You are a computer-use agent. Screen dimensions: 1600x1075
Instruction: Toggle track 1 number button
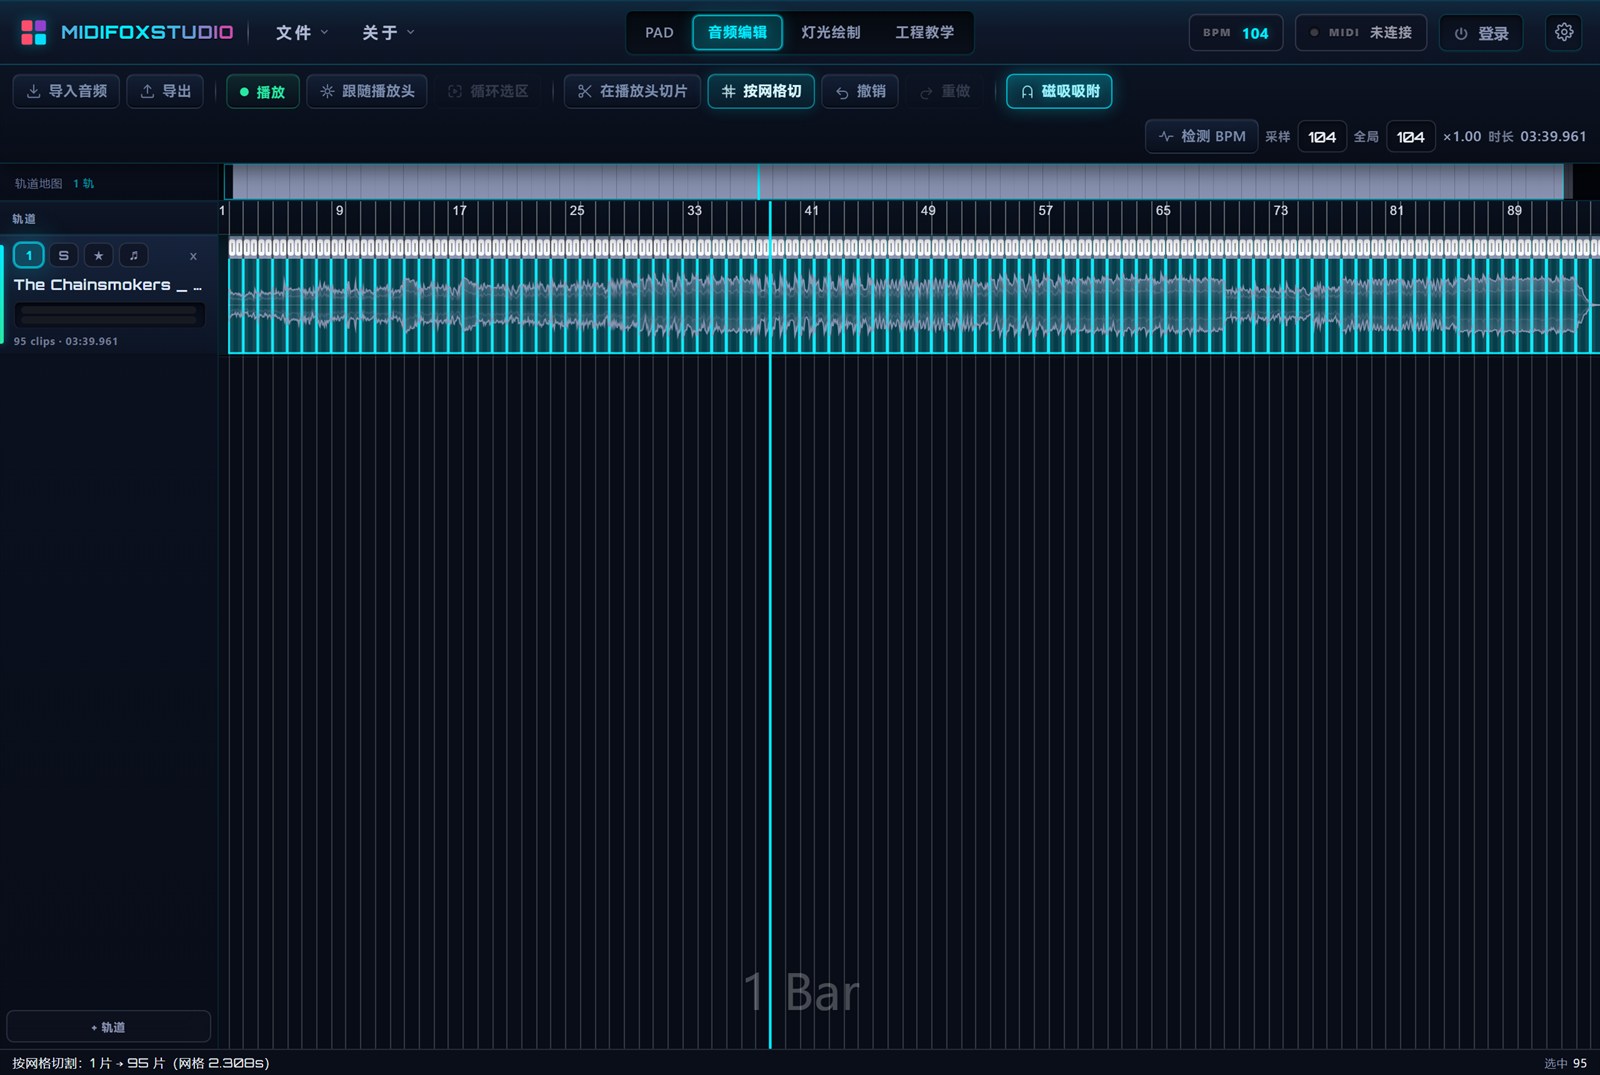tap(29, 256)
